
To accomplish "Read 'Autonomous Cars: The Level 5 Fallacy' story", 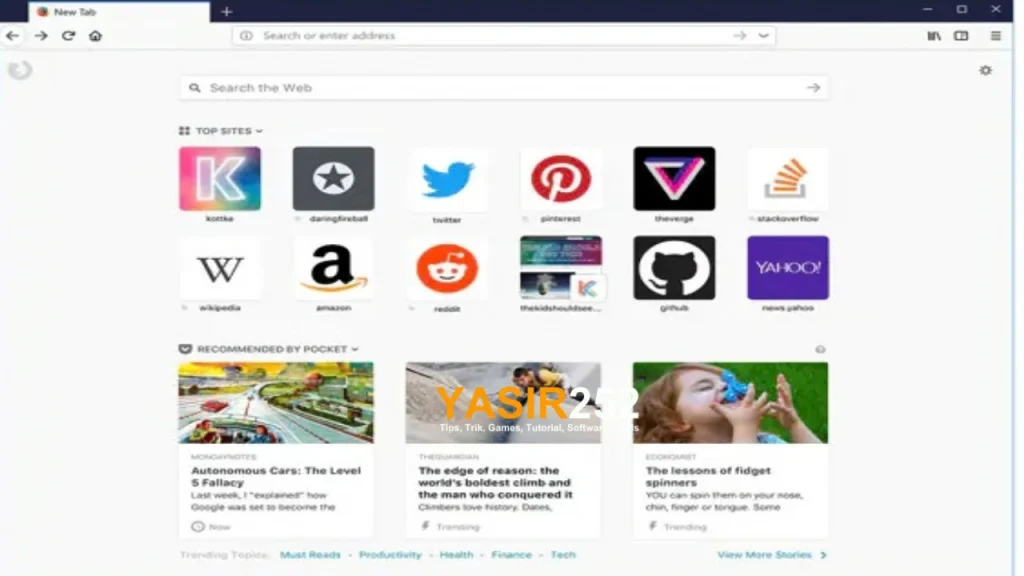I will point(276,476).
